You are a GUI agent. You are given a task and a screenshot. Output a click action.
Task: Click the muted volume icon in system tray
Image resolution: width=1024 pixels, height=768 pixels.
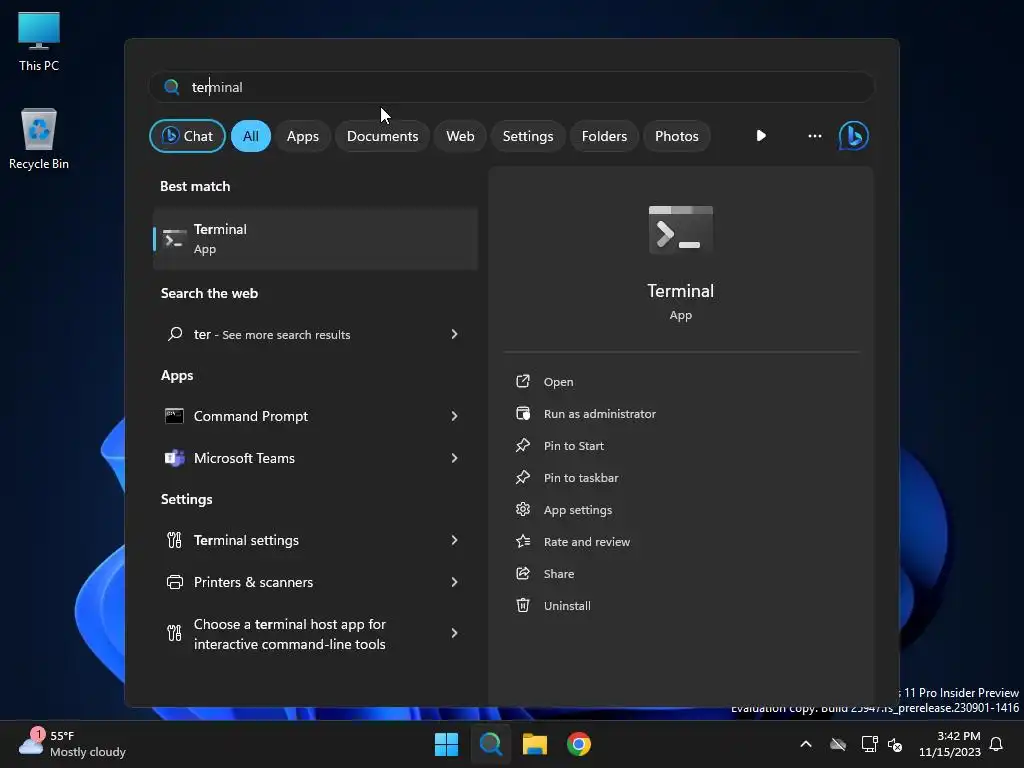895,744
